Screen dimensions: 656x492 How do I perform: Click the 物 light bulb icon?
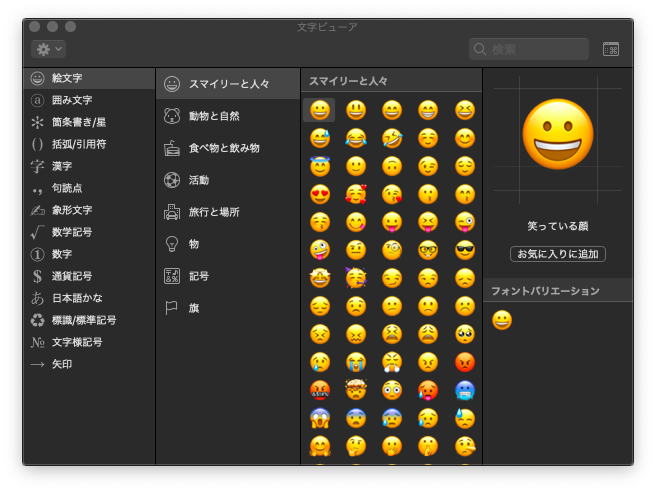pos(172,244)
